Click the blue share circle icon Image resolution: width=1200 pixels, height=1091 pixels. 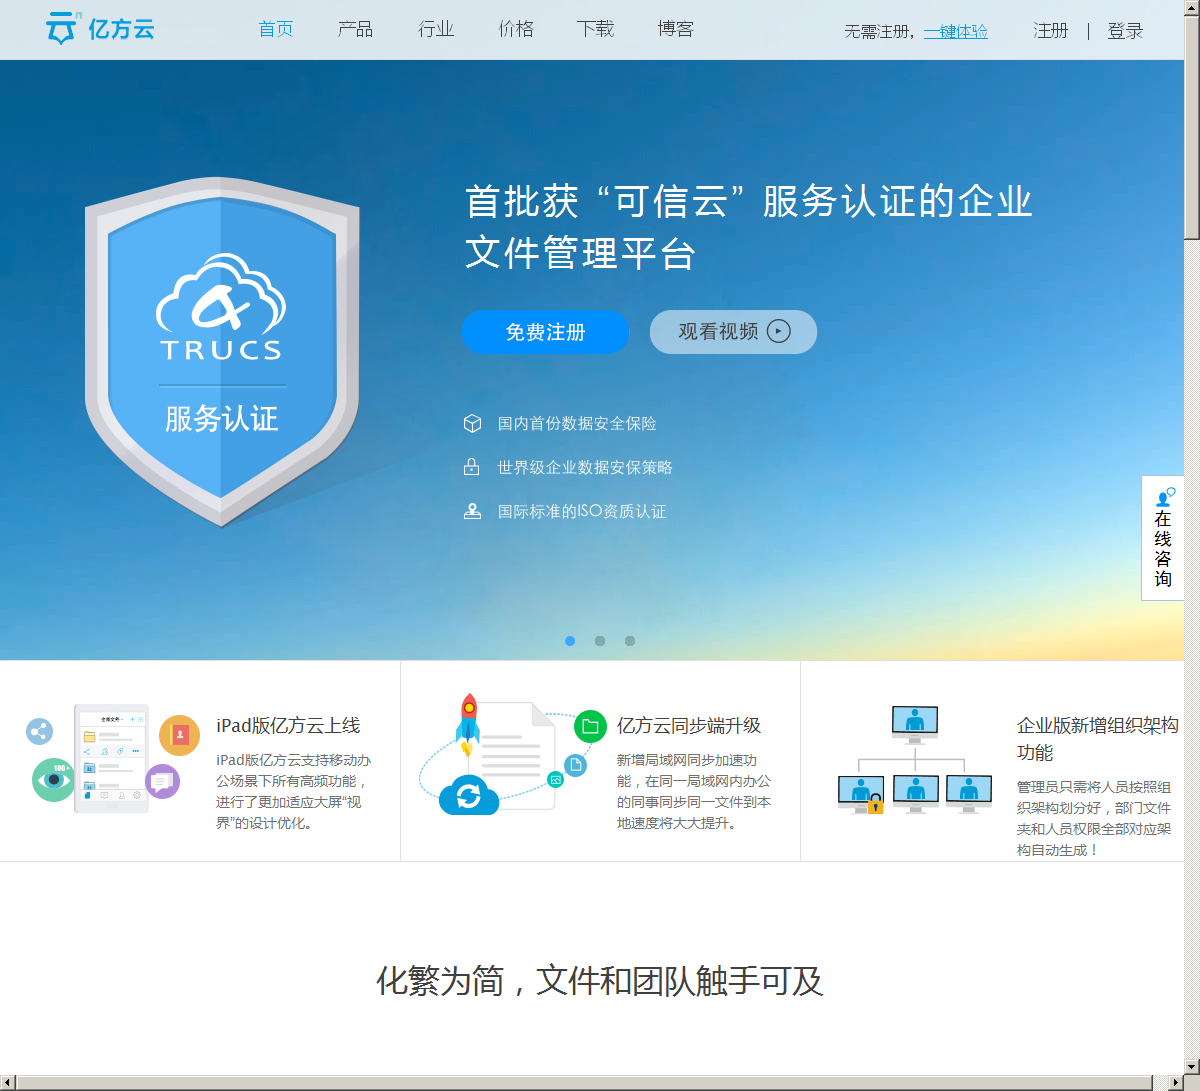pos(39,732)
